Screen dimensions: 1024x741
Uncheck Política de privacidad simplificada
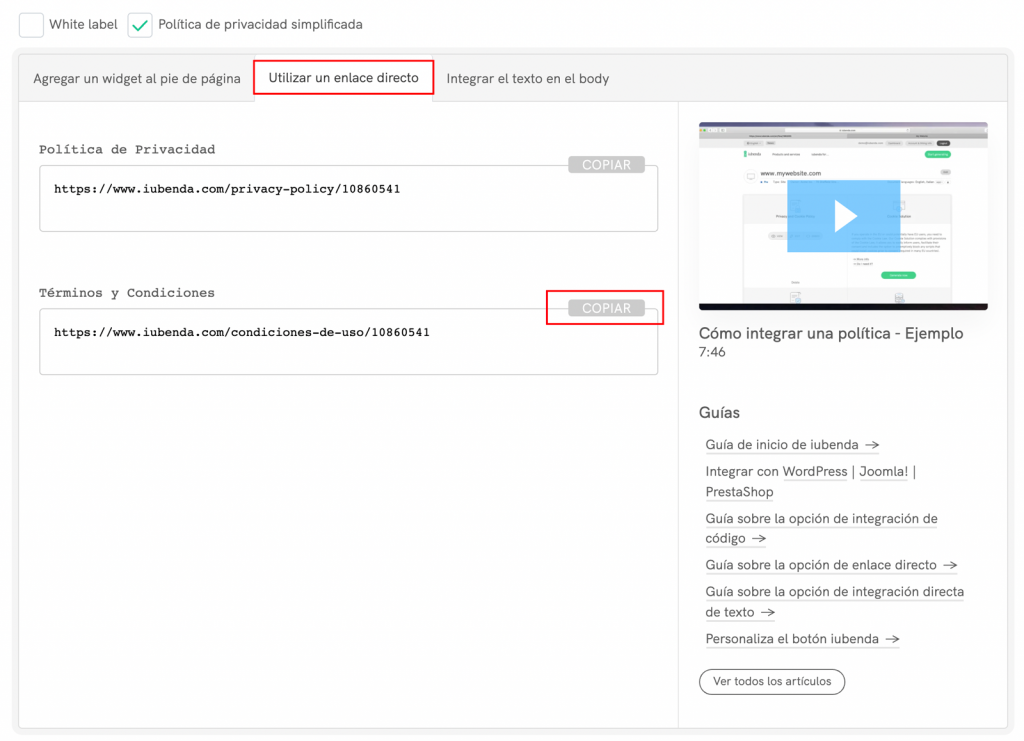pyautogui.click(x=140, y=25)
